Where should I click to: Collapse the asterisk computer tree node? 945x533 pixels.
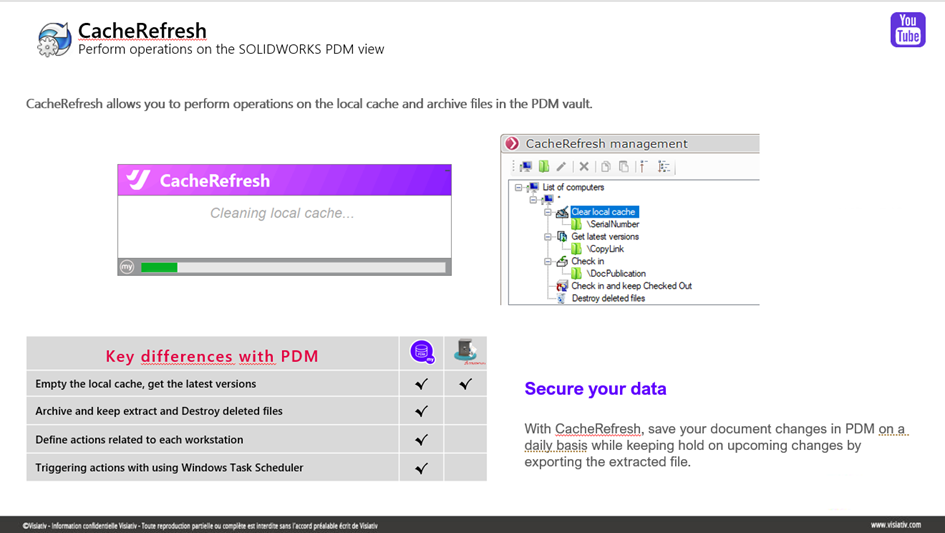[533, 200]
